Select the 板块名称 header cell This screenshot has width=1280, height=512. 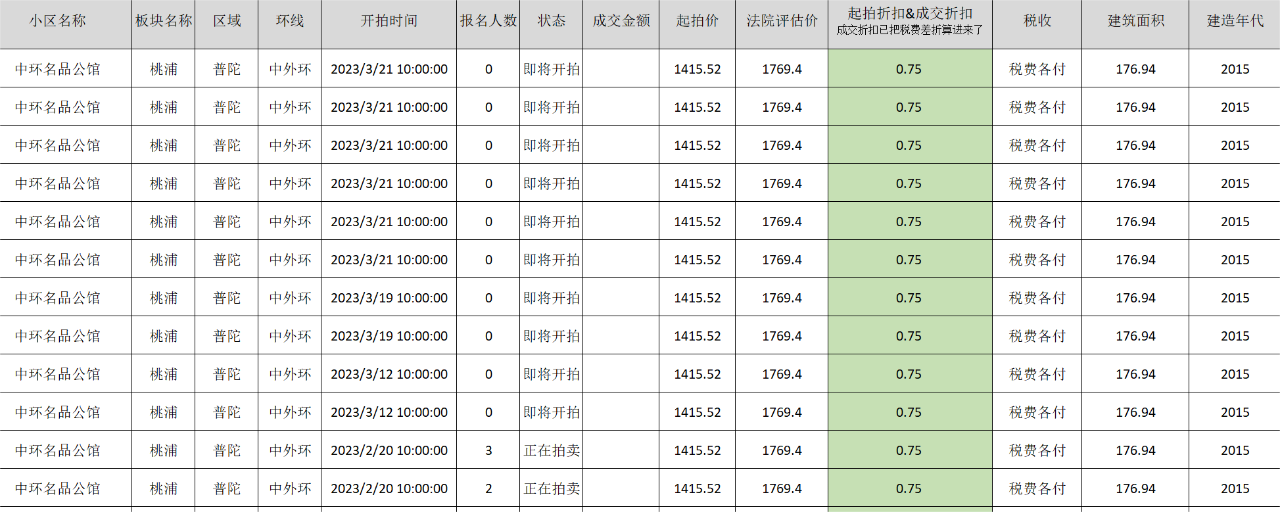[x=163, y=21]
